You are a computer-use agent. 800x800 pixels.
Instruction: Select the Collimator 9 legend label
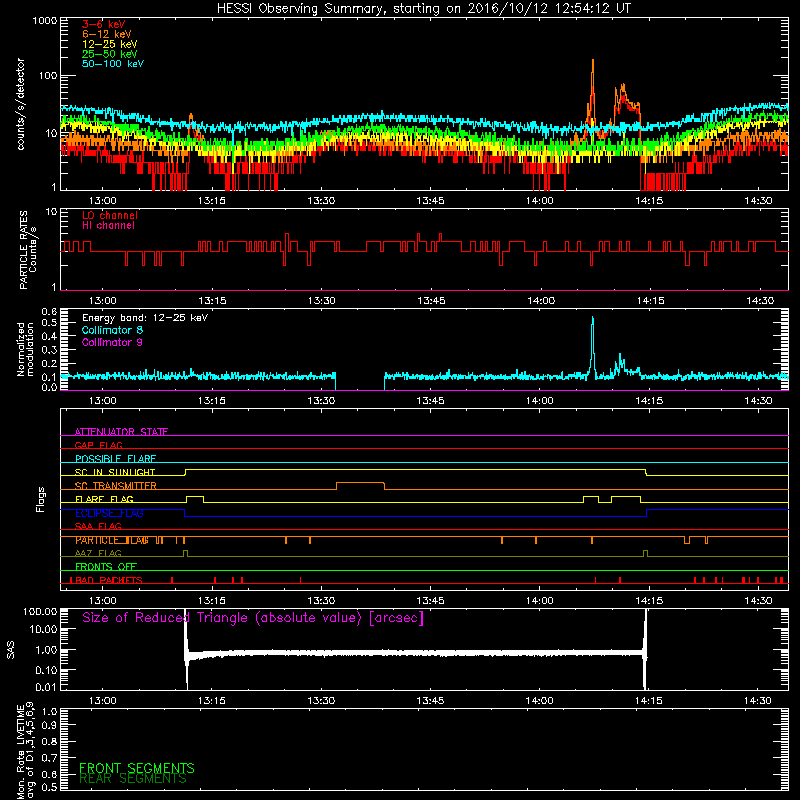(x=112, y=342)
